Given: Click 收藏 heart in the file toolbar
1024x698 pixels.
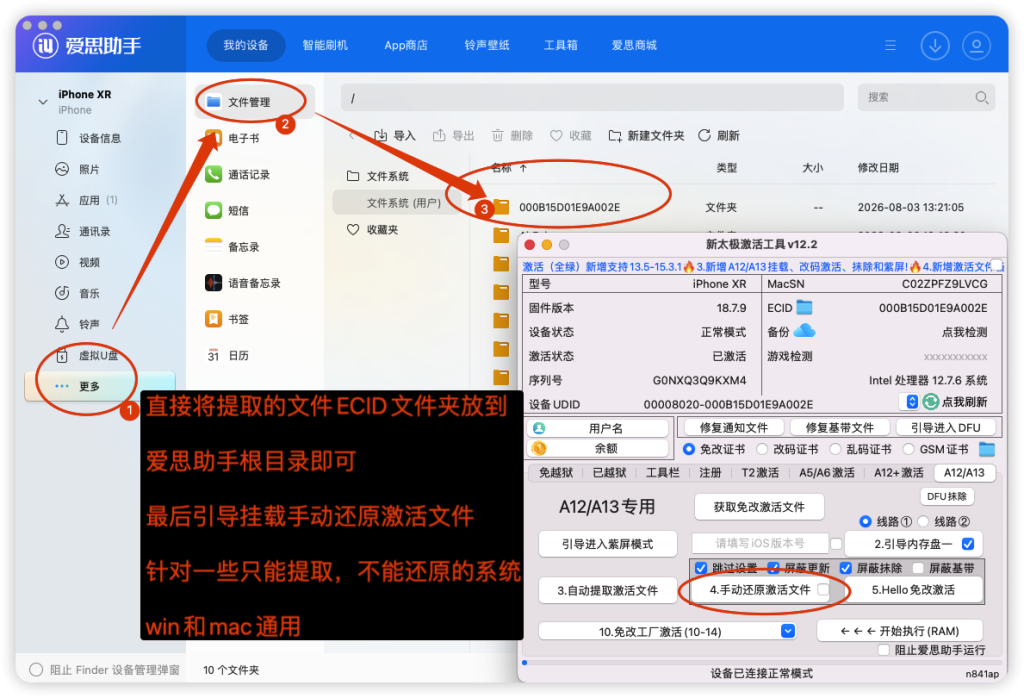Looking at the screenshot, I should (x=571, y=135).
